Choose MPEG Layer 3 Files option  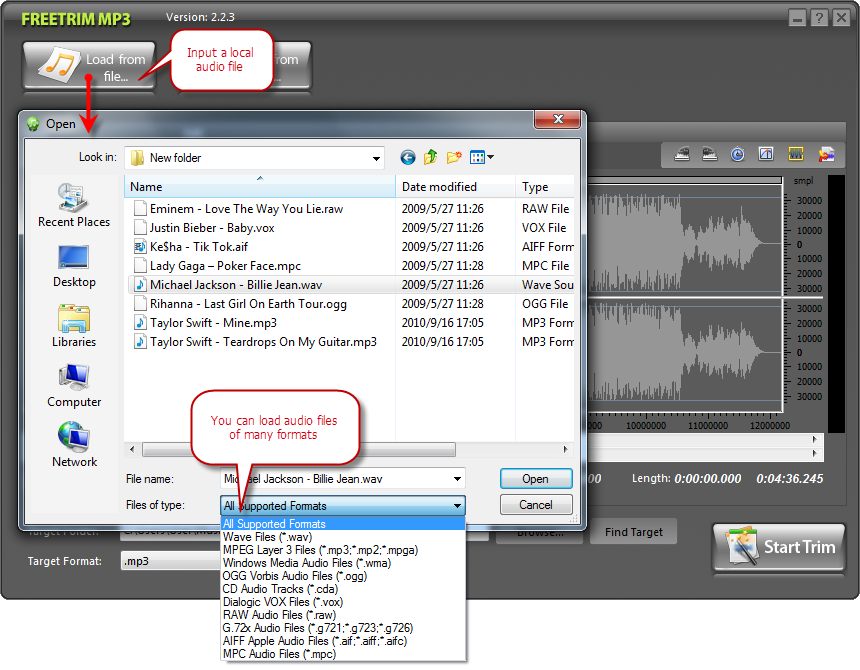343,550
